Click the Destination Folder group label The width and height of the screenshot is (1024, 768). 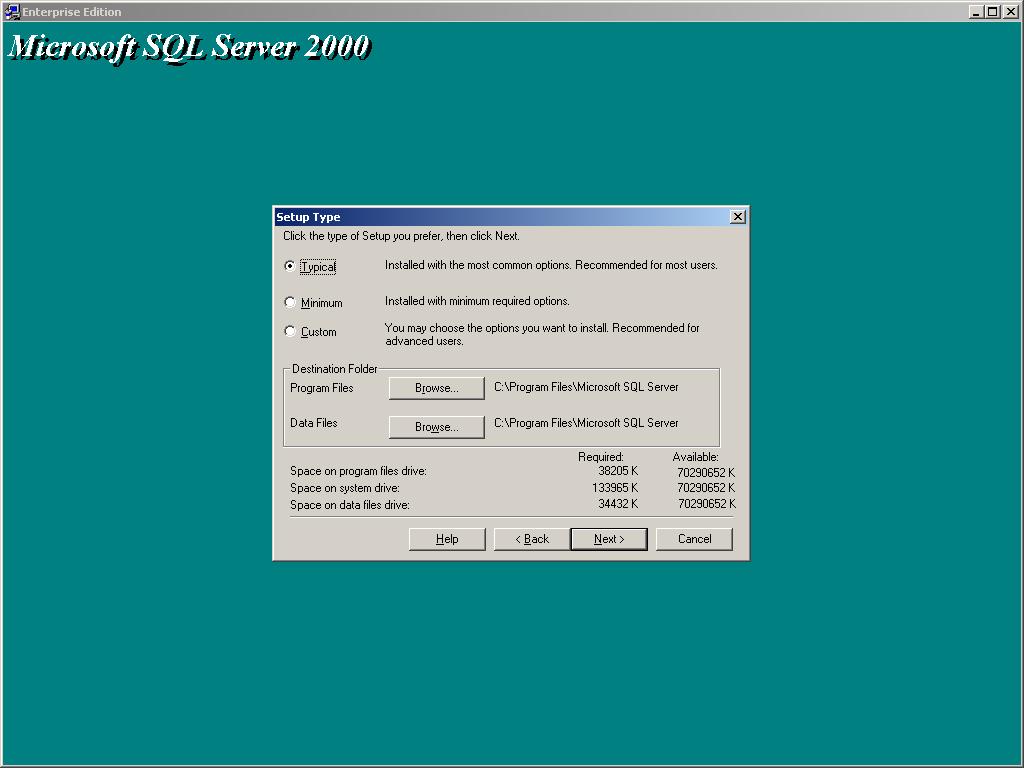click(x=334, y=369)
